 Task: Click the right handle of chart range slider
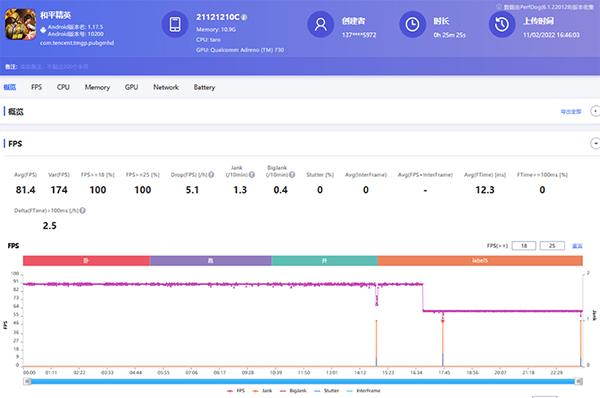[x=579, y=381]
